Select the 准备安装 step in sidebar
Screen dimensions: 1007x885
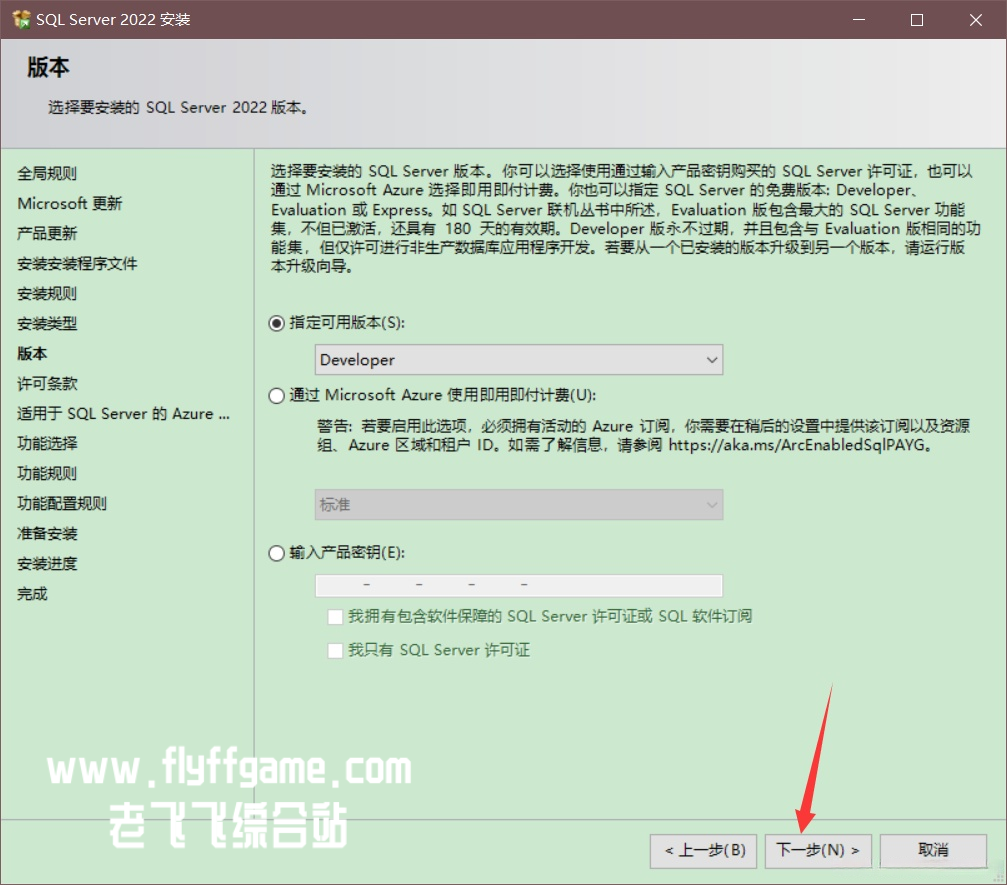click(47, 534)
